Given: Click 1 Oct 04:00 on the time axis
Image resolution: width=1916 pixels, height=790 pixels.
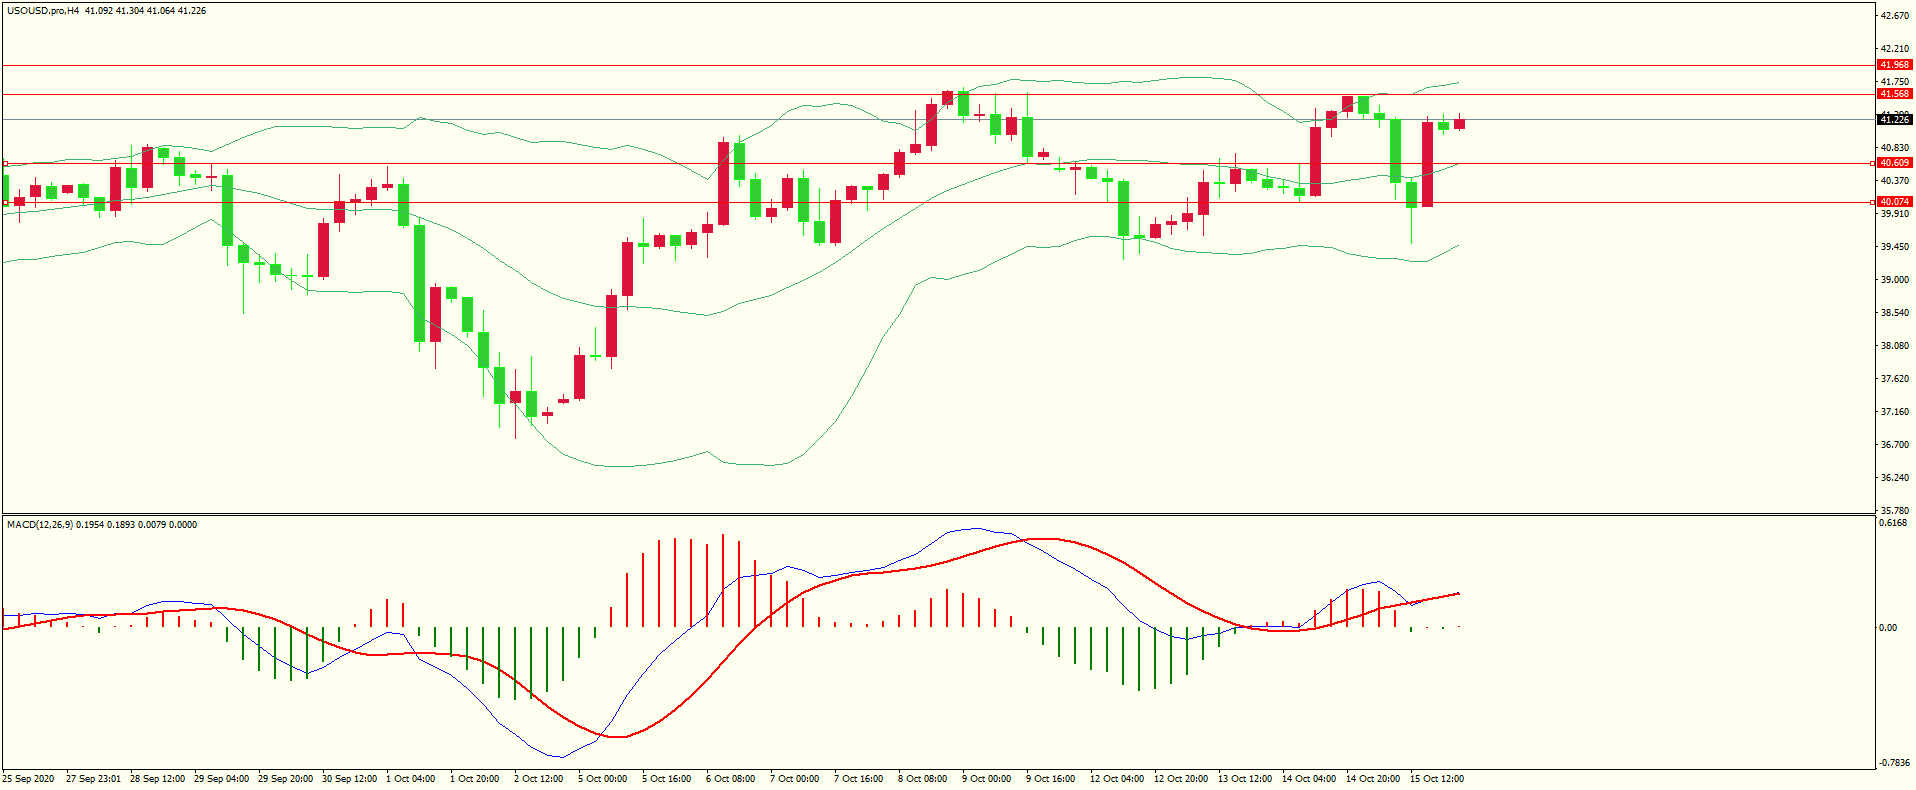Looking at the screenshot, I should (410, 779).
